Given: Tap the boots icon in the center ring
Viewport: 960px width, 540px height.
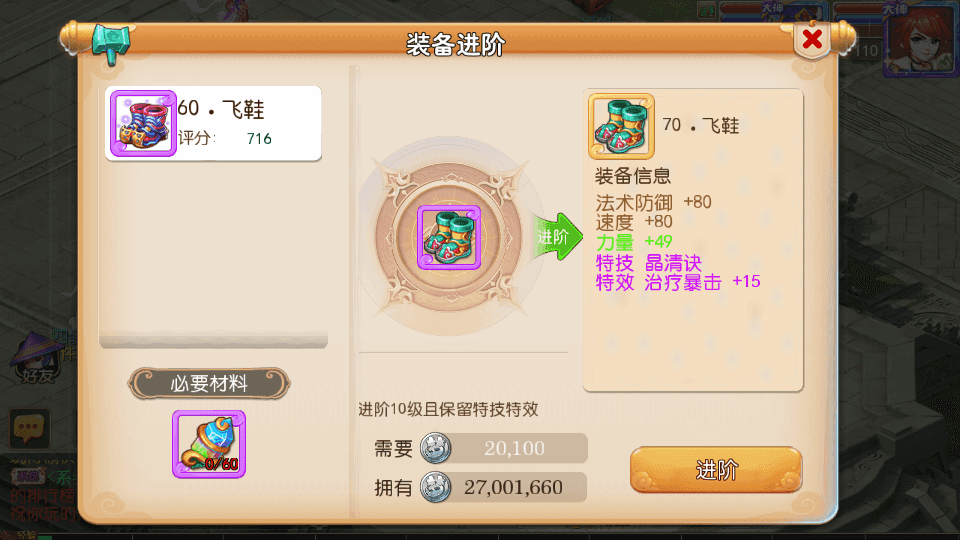Looking at the screenshot, I should (x=449, y=238).
